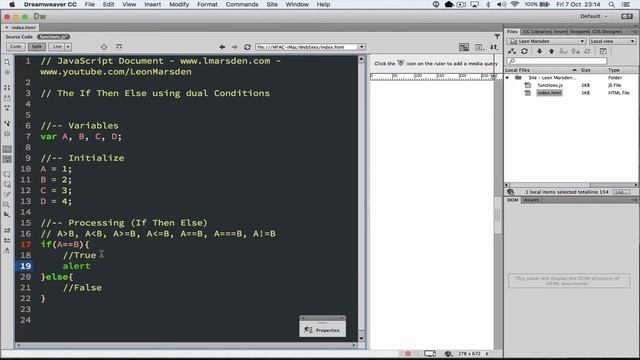Click the Synchronize icon in Files panel
The width and height of the screenshot is (640, 360).
(x=587, y=51)
